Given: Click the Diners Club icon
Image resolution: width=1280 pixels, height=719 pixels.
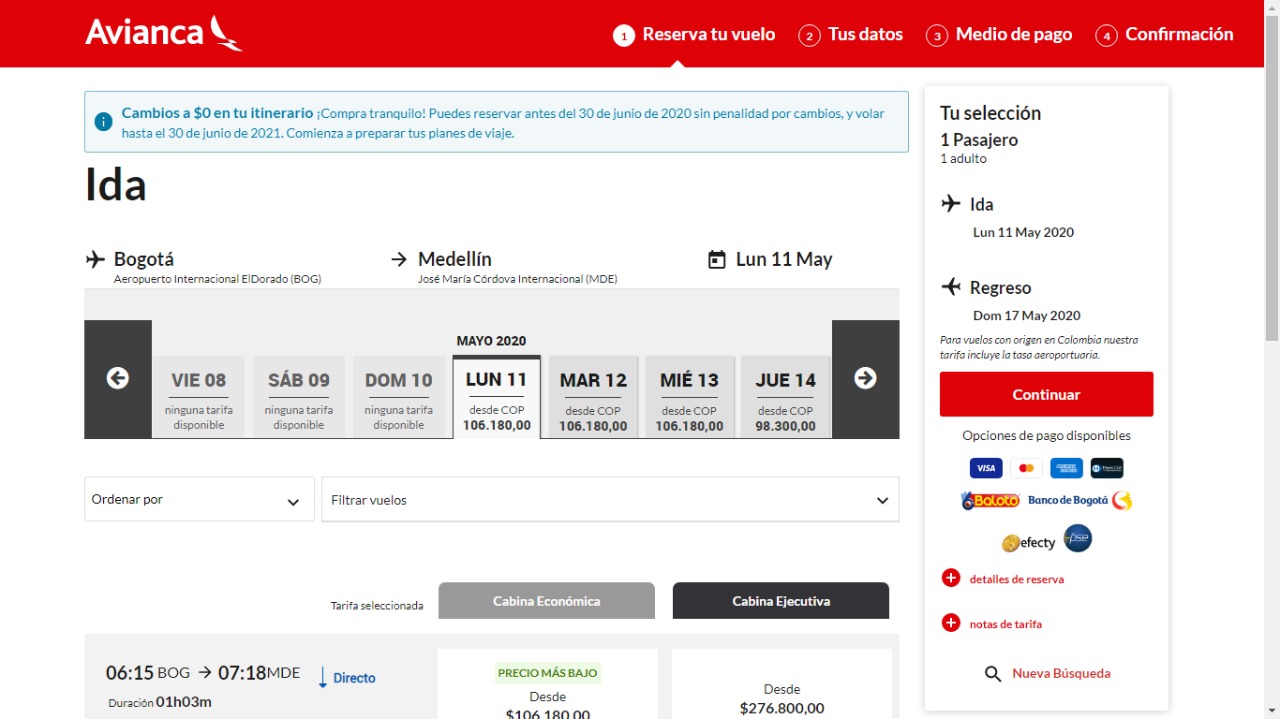Looking at the screenshot, I should [1107, 468].
